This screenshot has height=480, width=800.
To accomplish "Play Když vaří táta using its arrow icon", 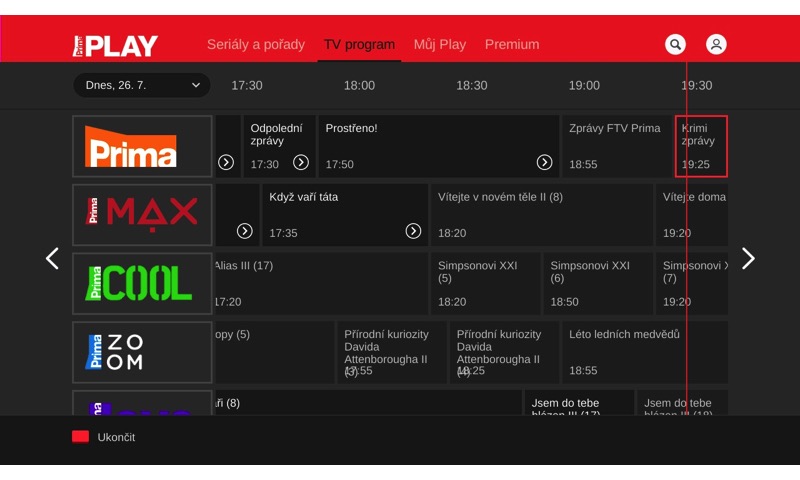I will coord(413,231).
